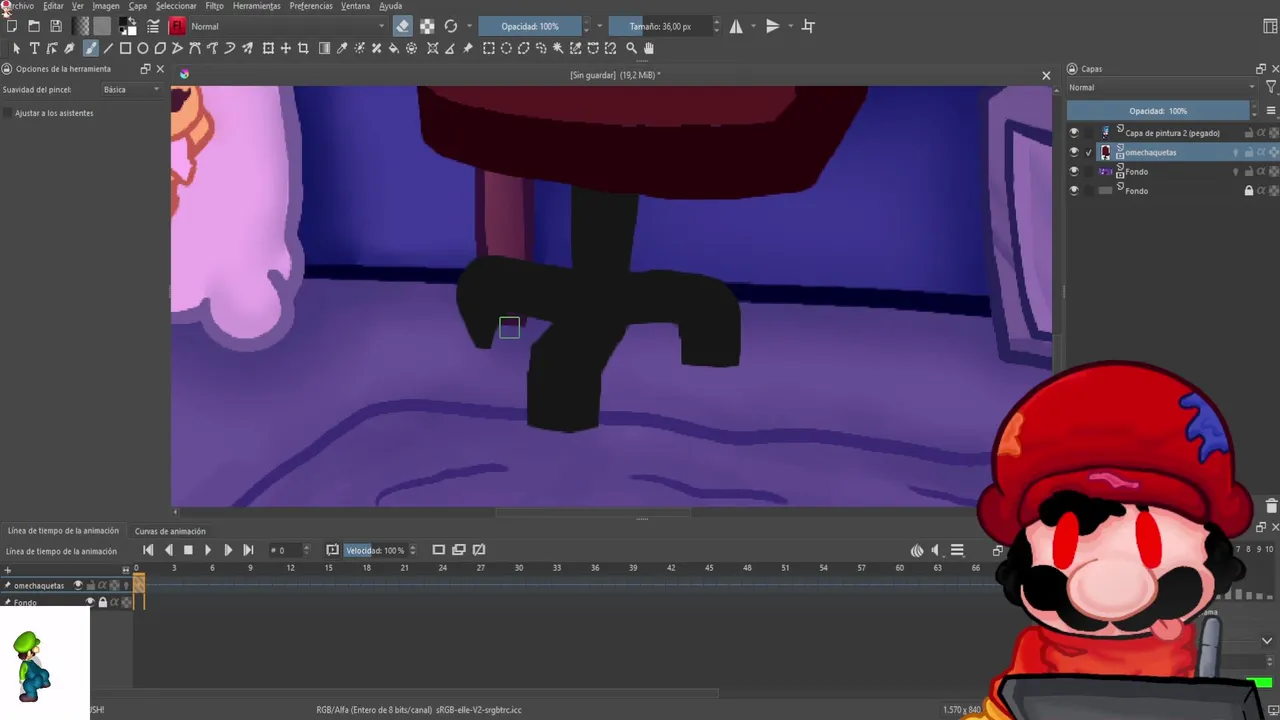
Task: Select the Rectangle tool
Action: 125,48
